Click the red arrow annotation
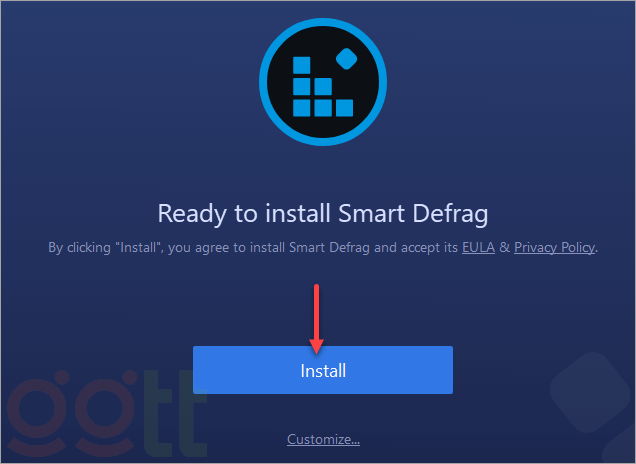Viewport: 636px width, 464px height. pos(316,320)
